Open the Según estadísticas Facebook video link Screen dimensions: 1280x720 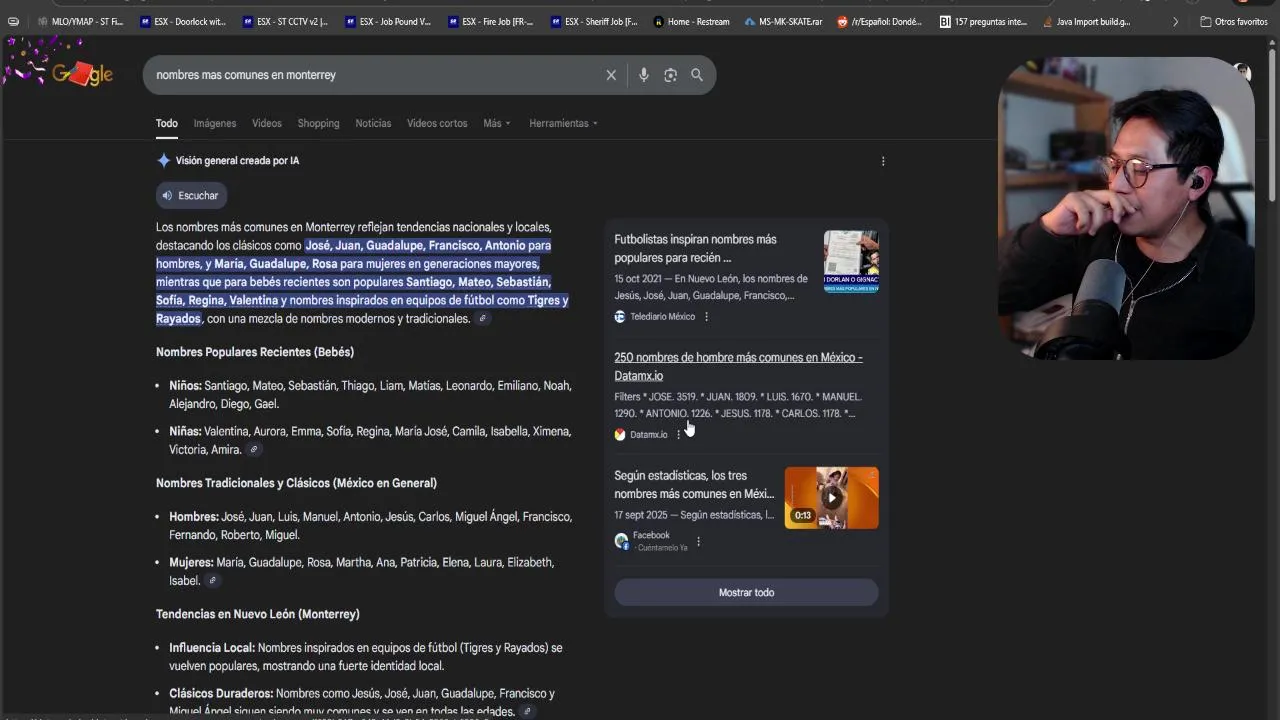pos(694,484)
